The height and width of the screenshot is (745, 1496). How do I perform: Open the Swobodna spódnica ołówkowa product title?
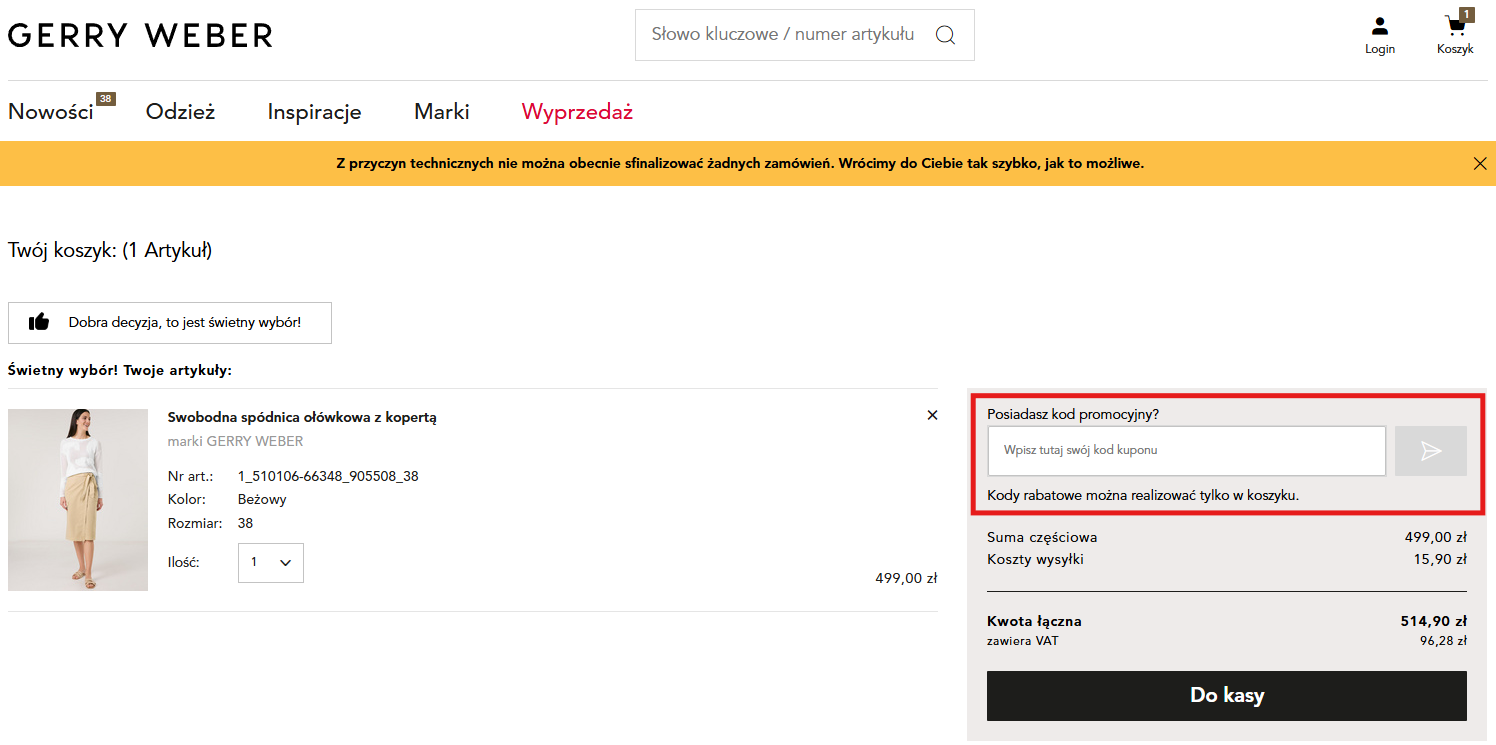pyautogui.click(x=302, y=417)
